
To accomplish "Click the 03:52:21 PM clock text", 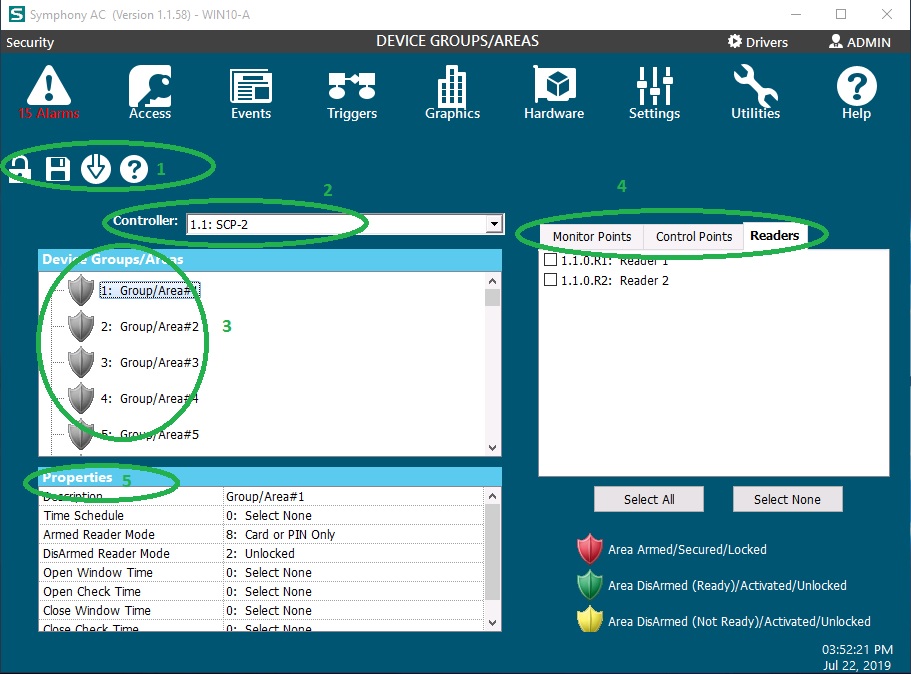I will coord(857,649).
